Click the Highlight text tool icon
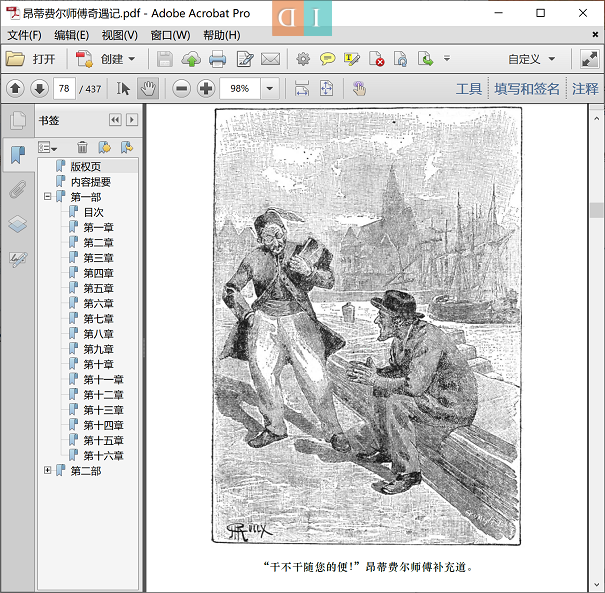Screen dimensions: 605x593 point(352,59)
